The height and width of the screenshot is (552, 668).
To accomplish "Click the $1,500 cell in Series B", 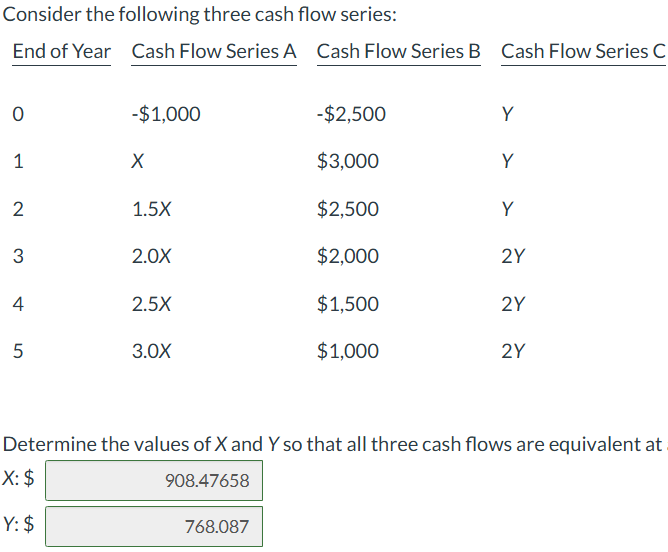I will click(348, 304).
